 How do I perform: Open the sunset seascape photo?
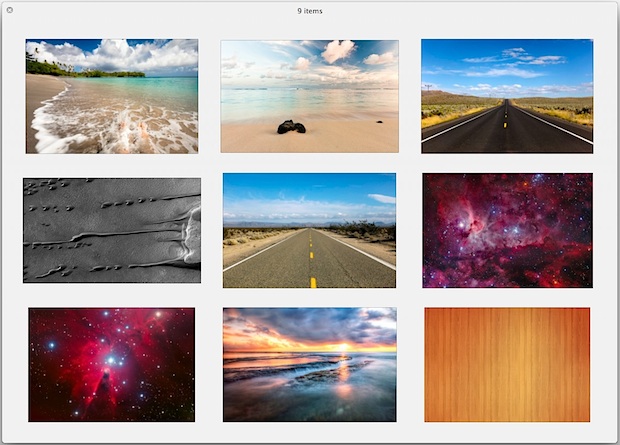[x=309, y=364]
